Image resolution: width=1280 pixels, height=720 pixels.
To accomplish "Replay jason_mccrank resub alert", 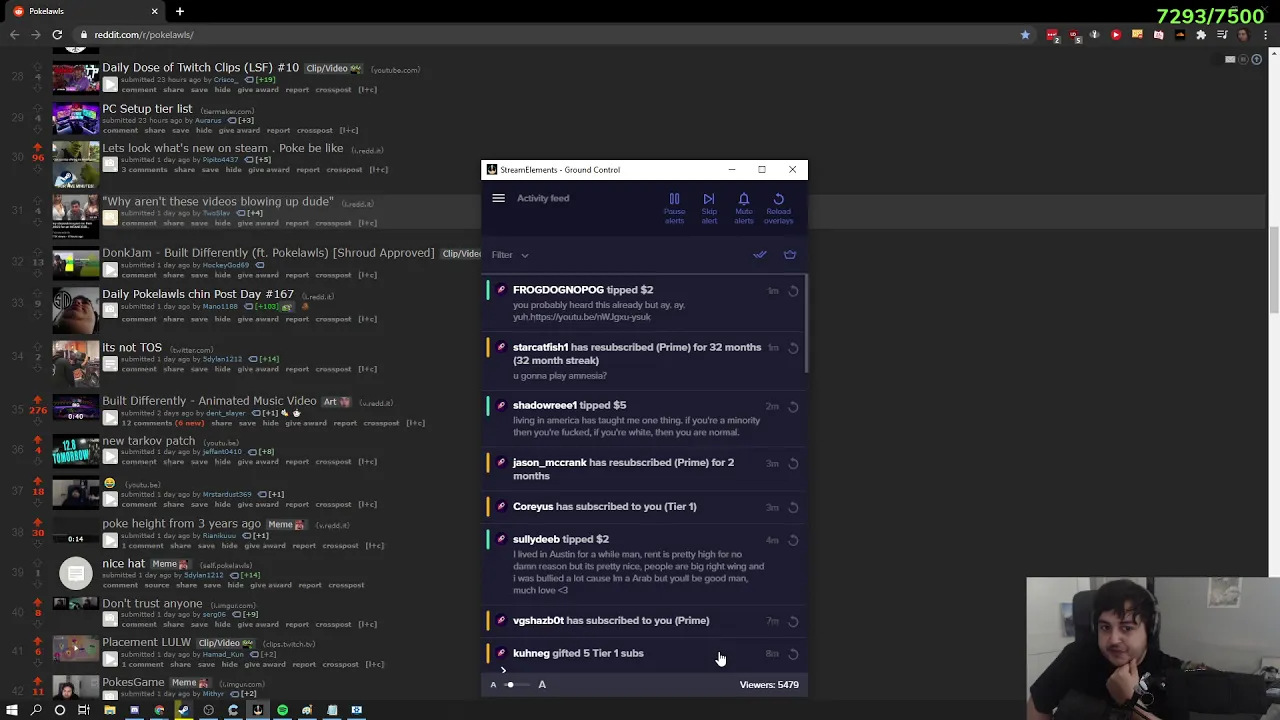I will click(x=793, y=464).
